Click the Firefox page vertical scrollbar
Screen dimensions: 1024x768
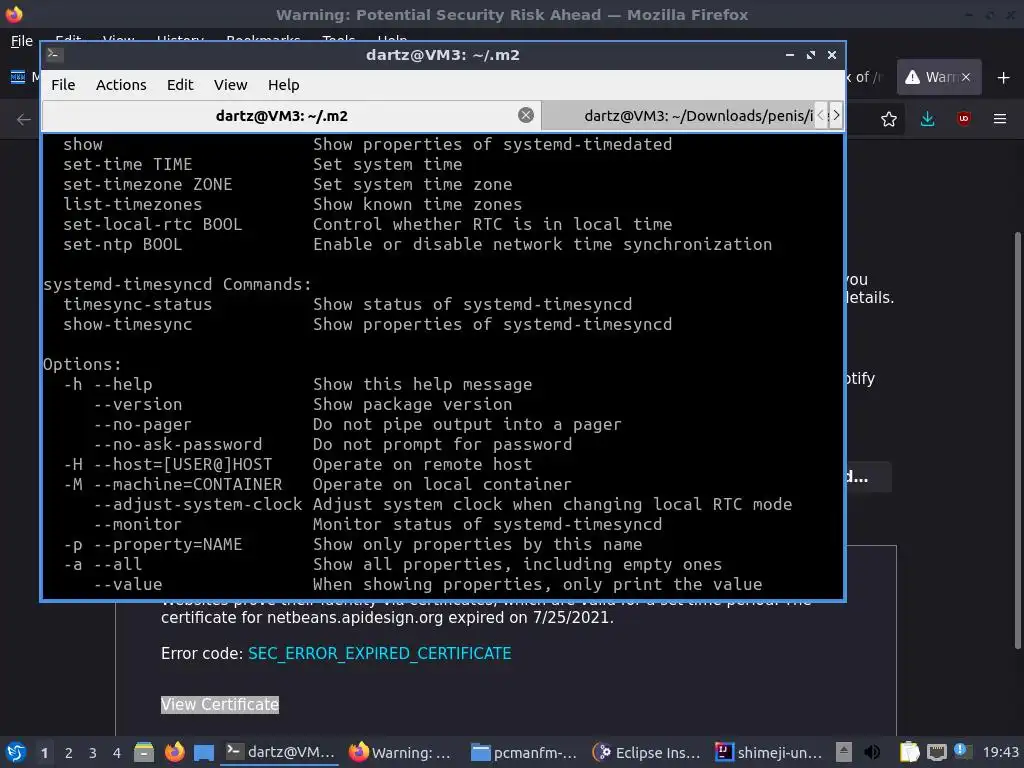click(x=1017, y=441)
